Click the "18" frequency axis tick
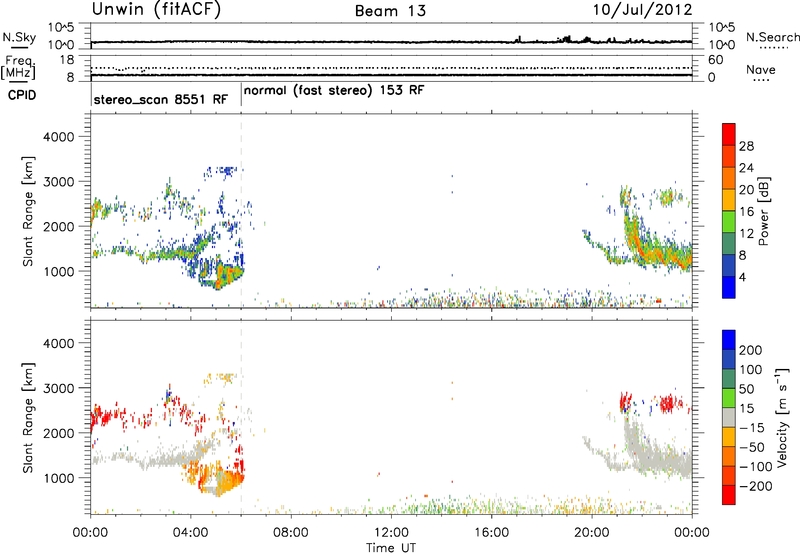 click(66, 60)
